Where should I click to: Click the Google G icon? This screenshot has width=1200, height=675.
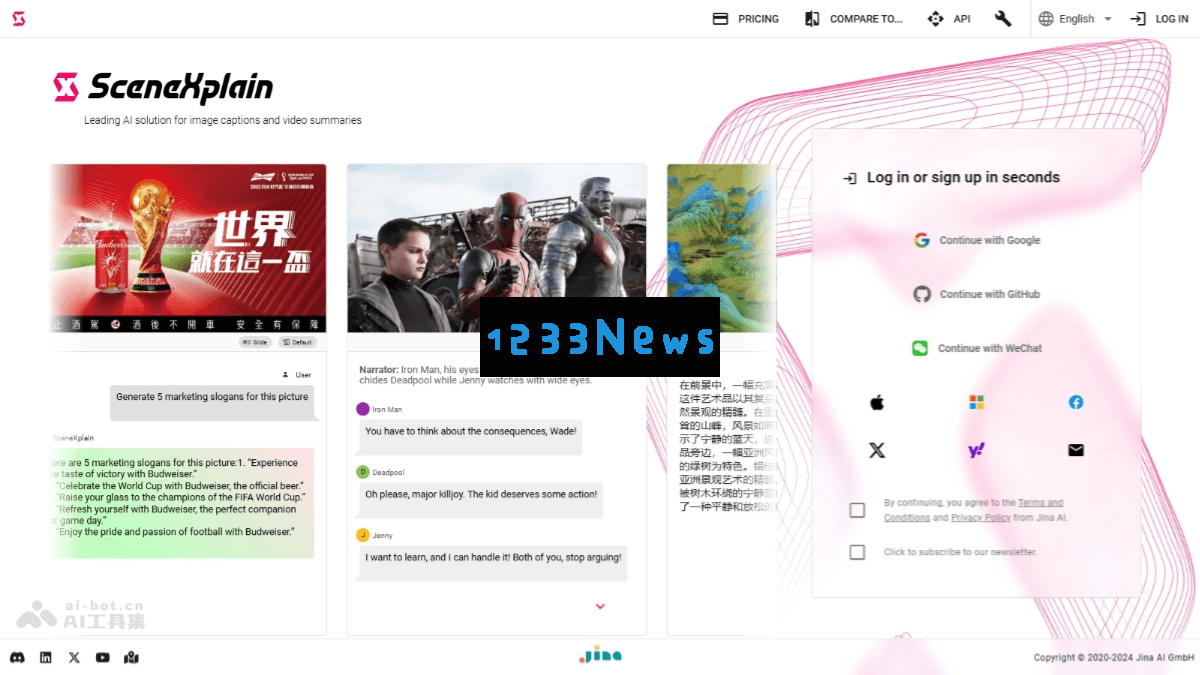pos(922,240)
